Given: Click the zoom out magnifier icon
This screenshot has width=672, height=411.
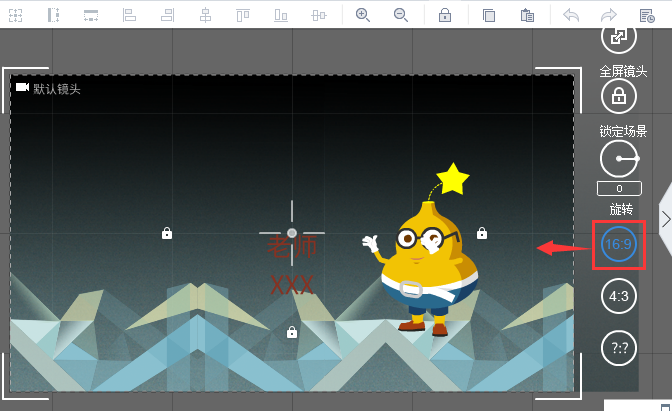Looking at the screenshot, I should 401,15.
